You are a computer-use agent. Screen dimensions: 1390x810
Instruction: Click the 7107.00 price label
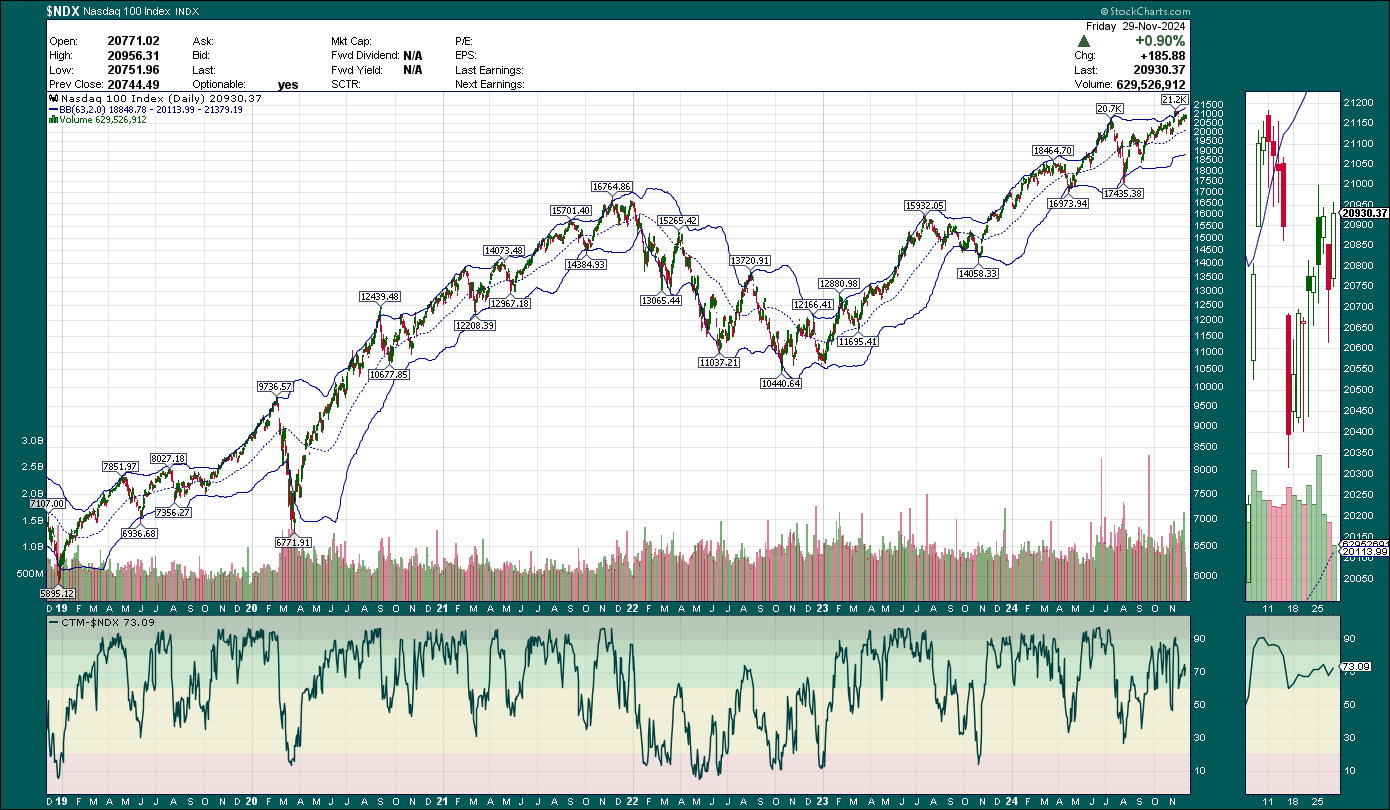[46, 504]
